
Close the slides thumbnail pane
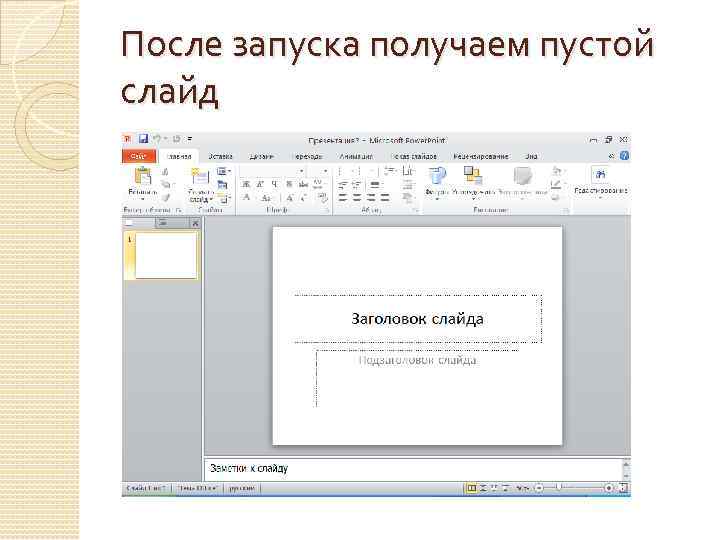(x=195, y=224)
